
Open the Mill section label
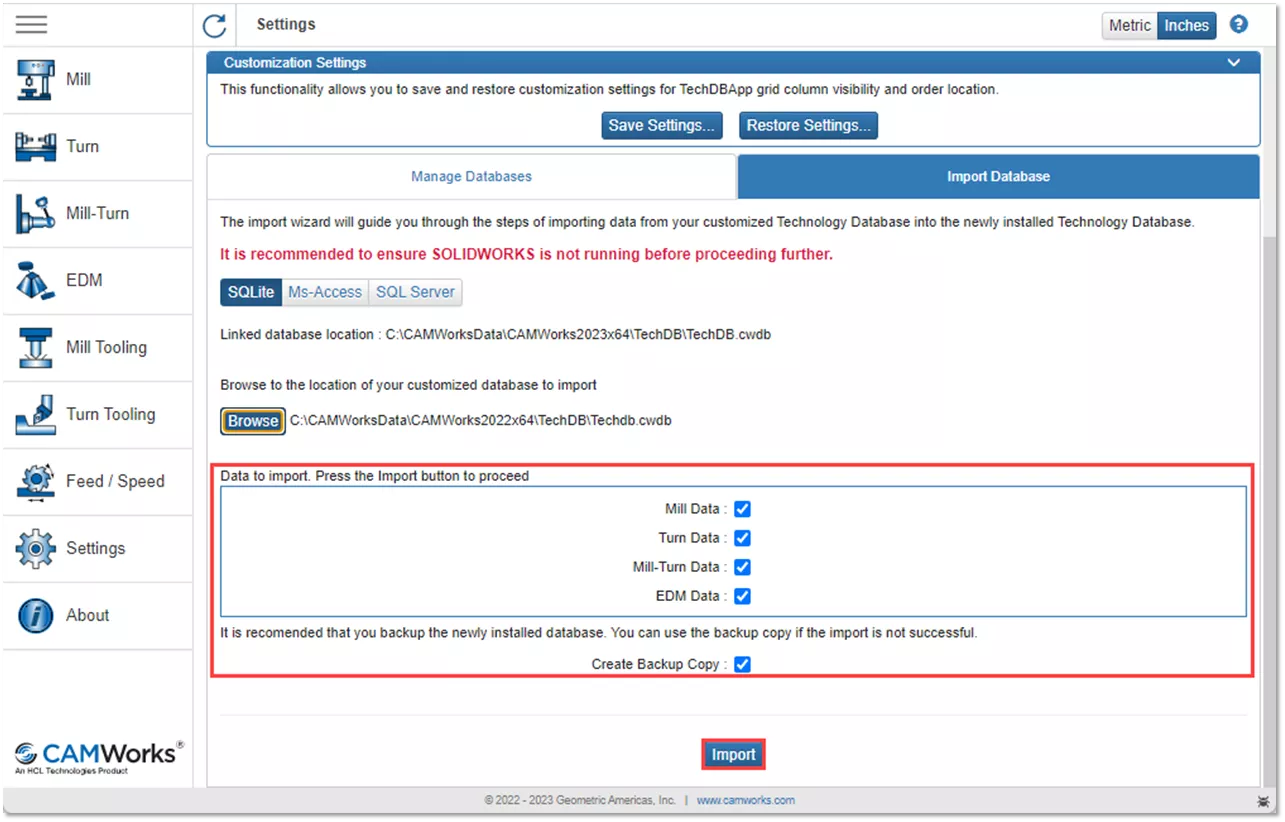78,79
